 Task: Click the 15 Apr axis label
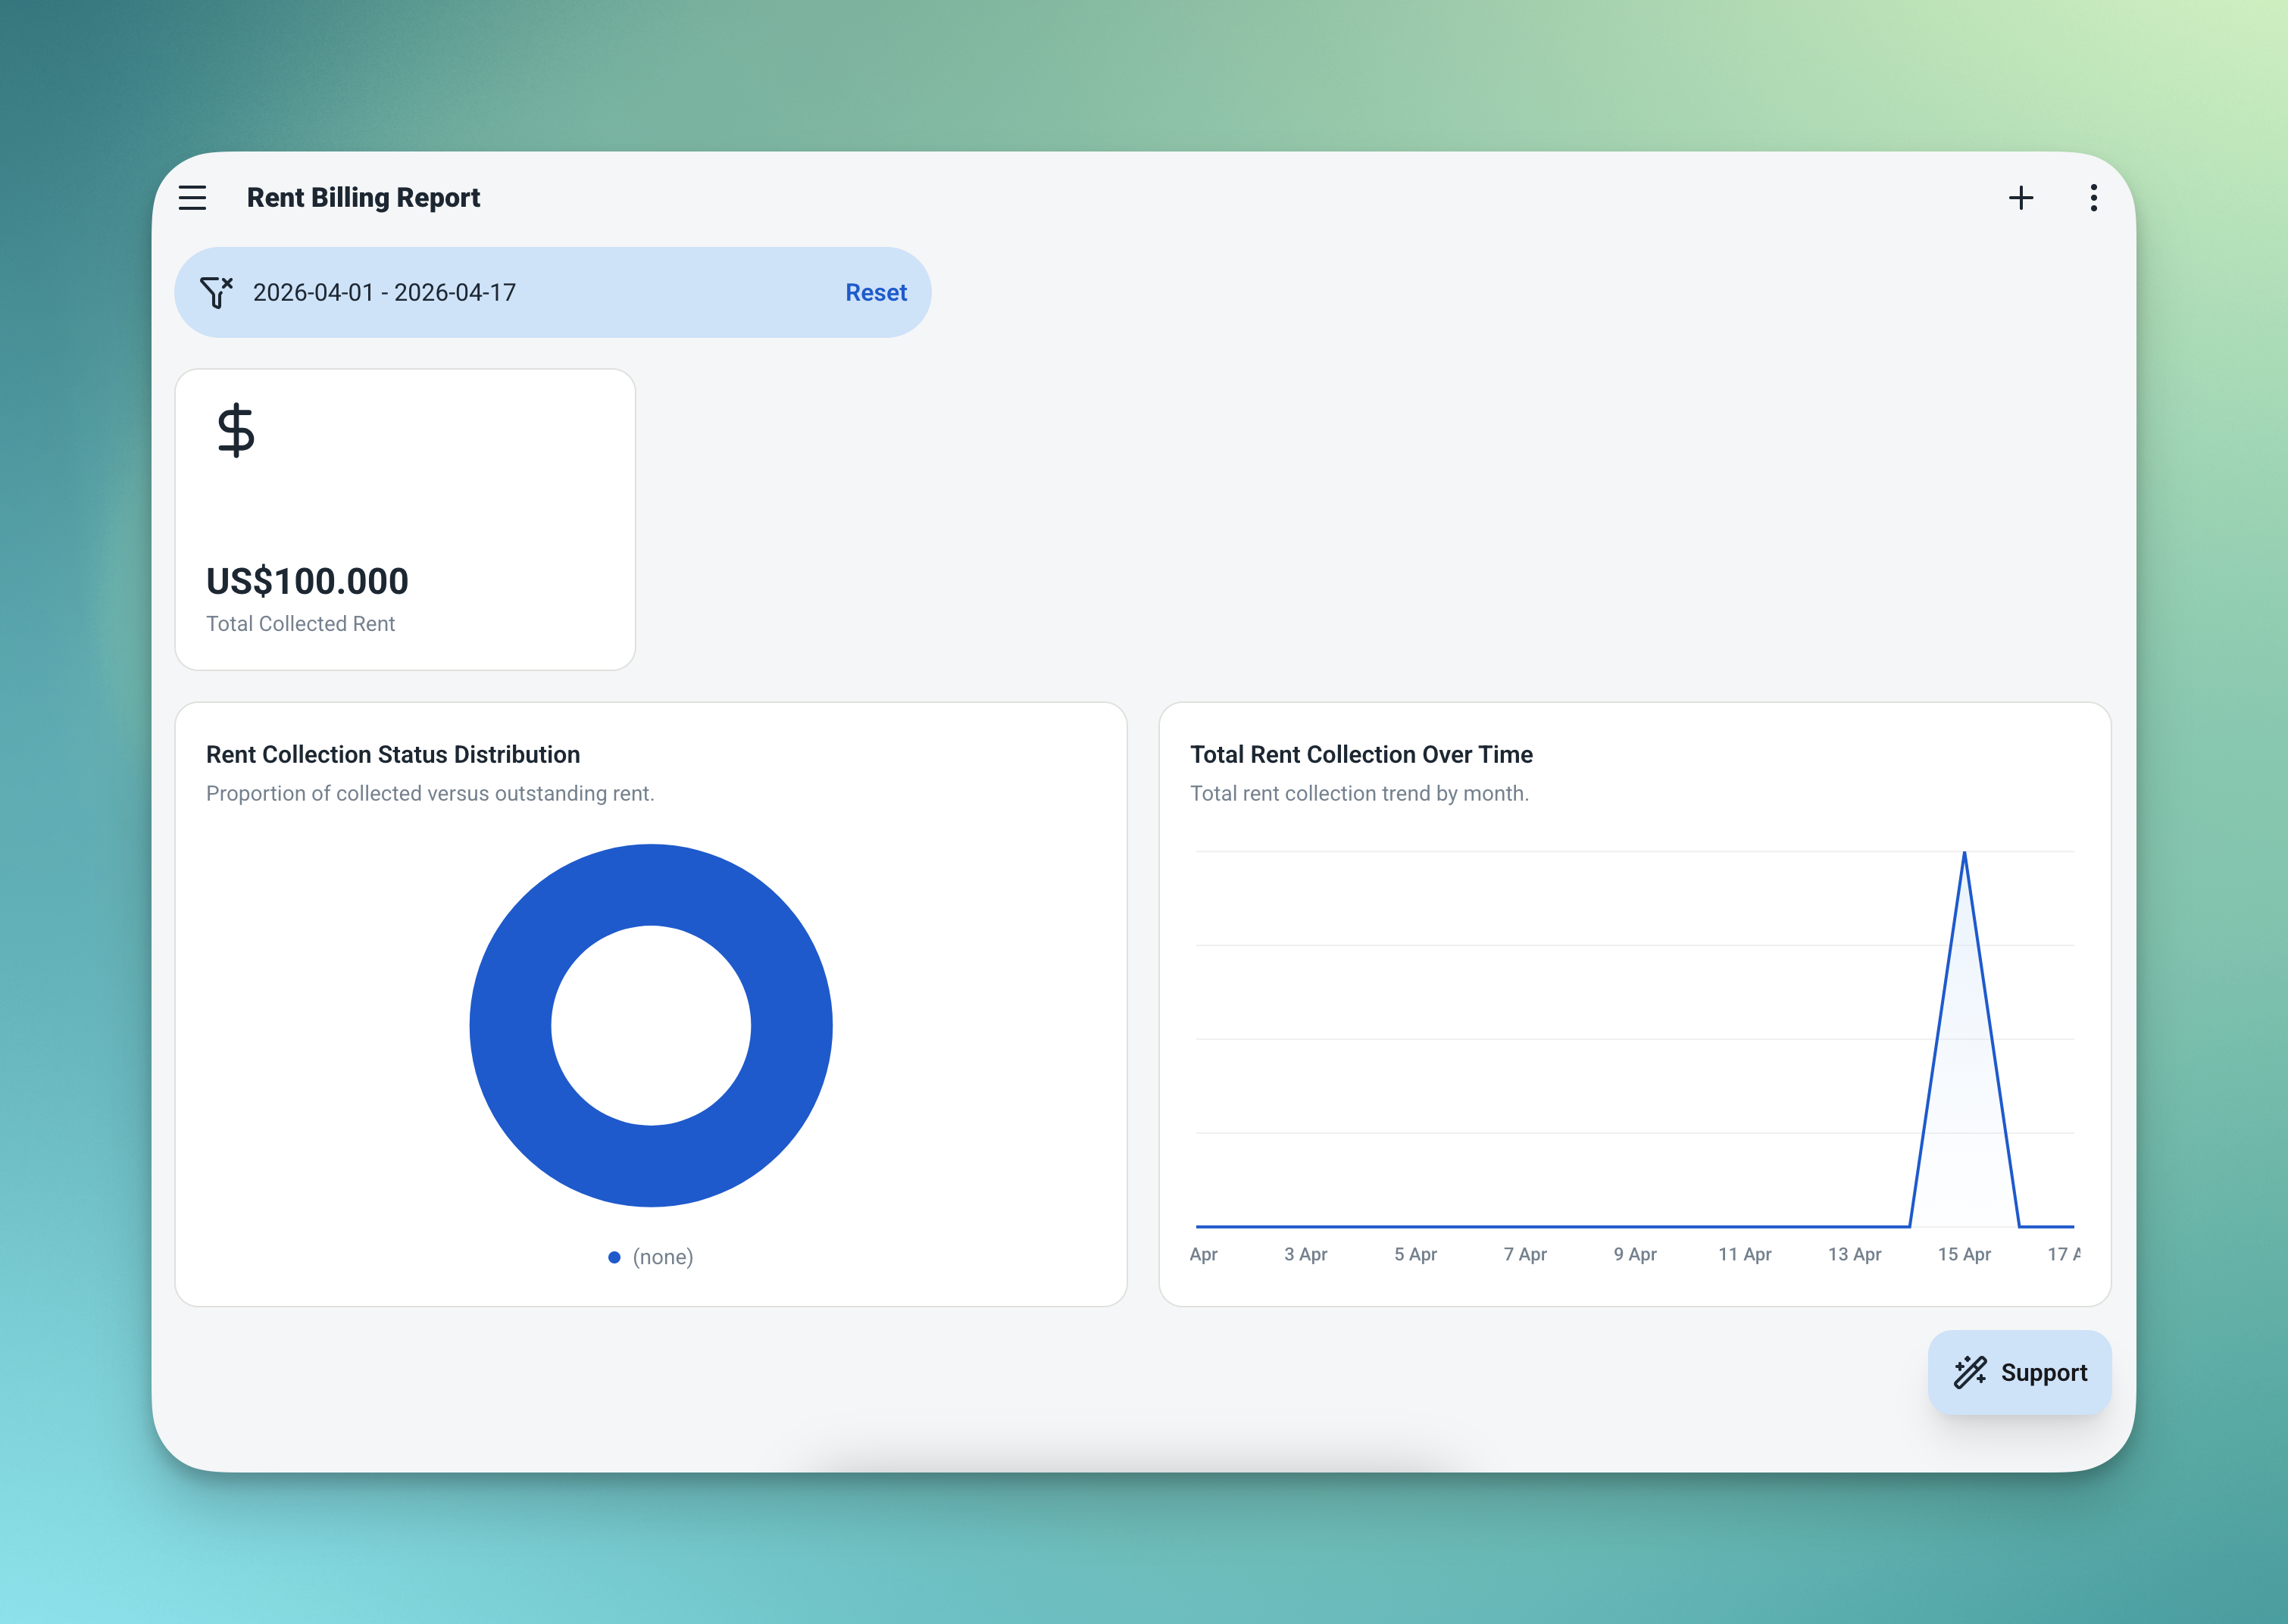point(1963,1254)
